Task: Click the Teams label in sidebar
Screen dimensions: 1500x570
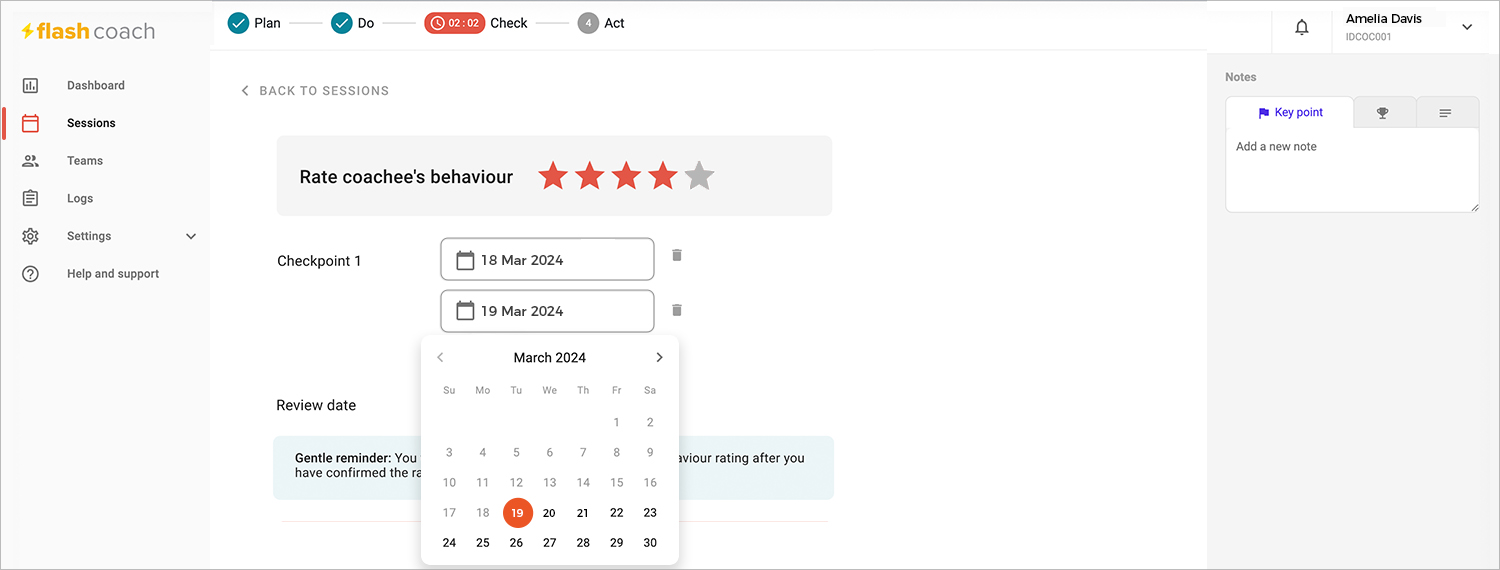Action: (x=85, y=161)
